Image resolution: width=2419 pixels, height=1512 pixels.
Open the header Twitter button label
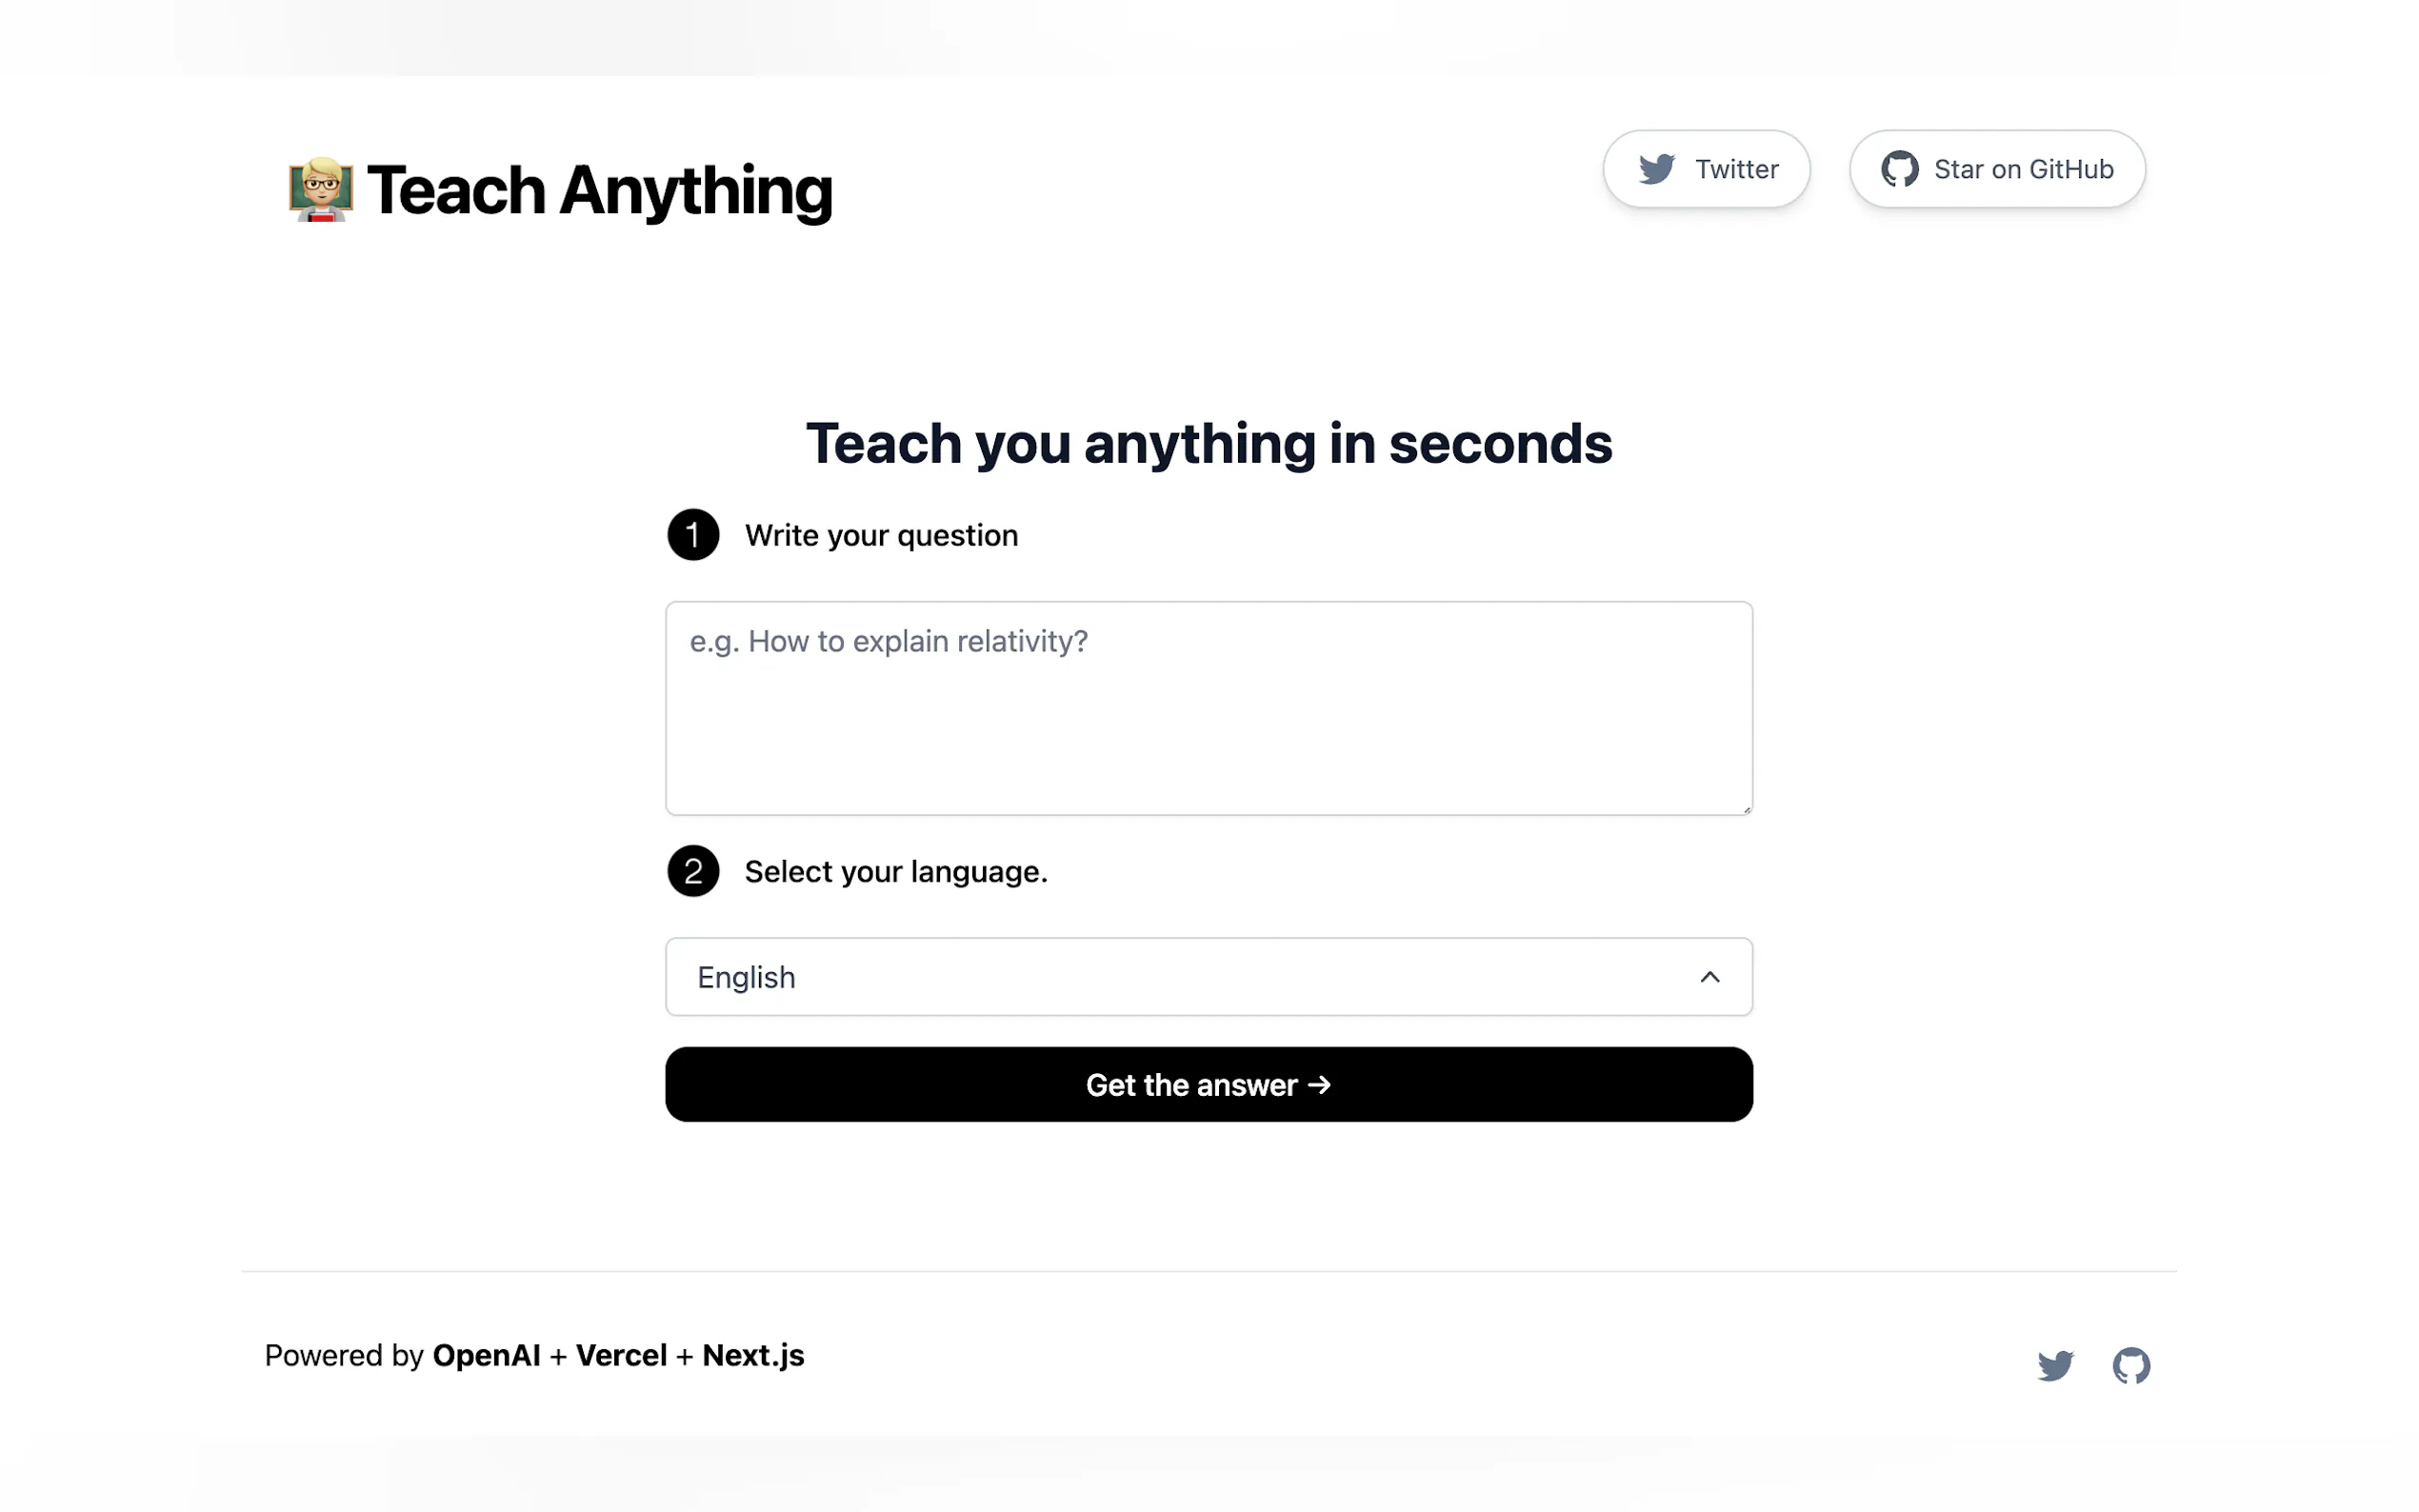coord(1736,169)
